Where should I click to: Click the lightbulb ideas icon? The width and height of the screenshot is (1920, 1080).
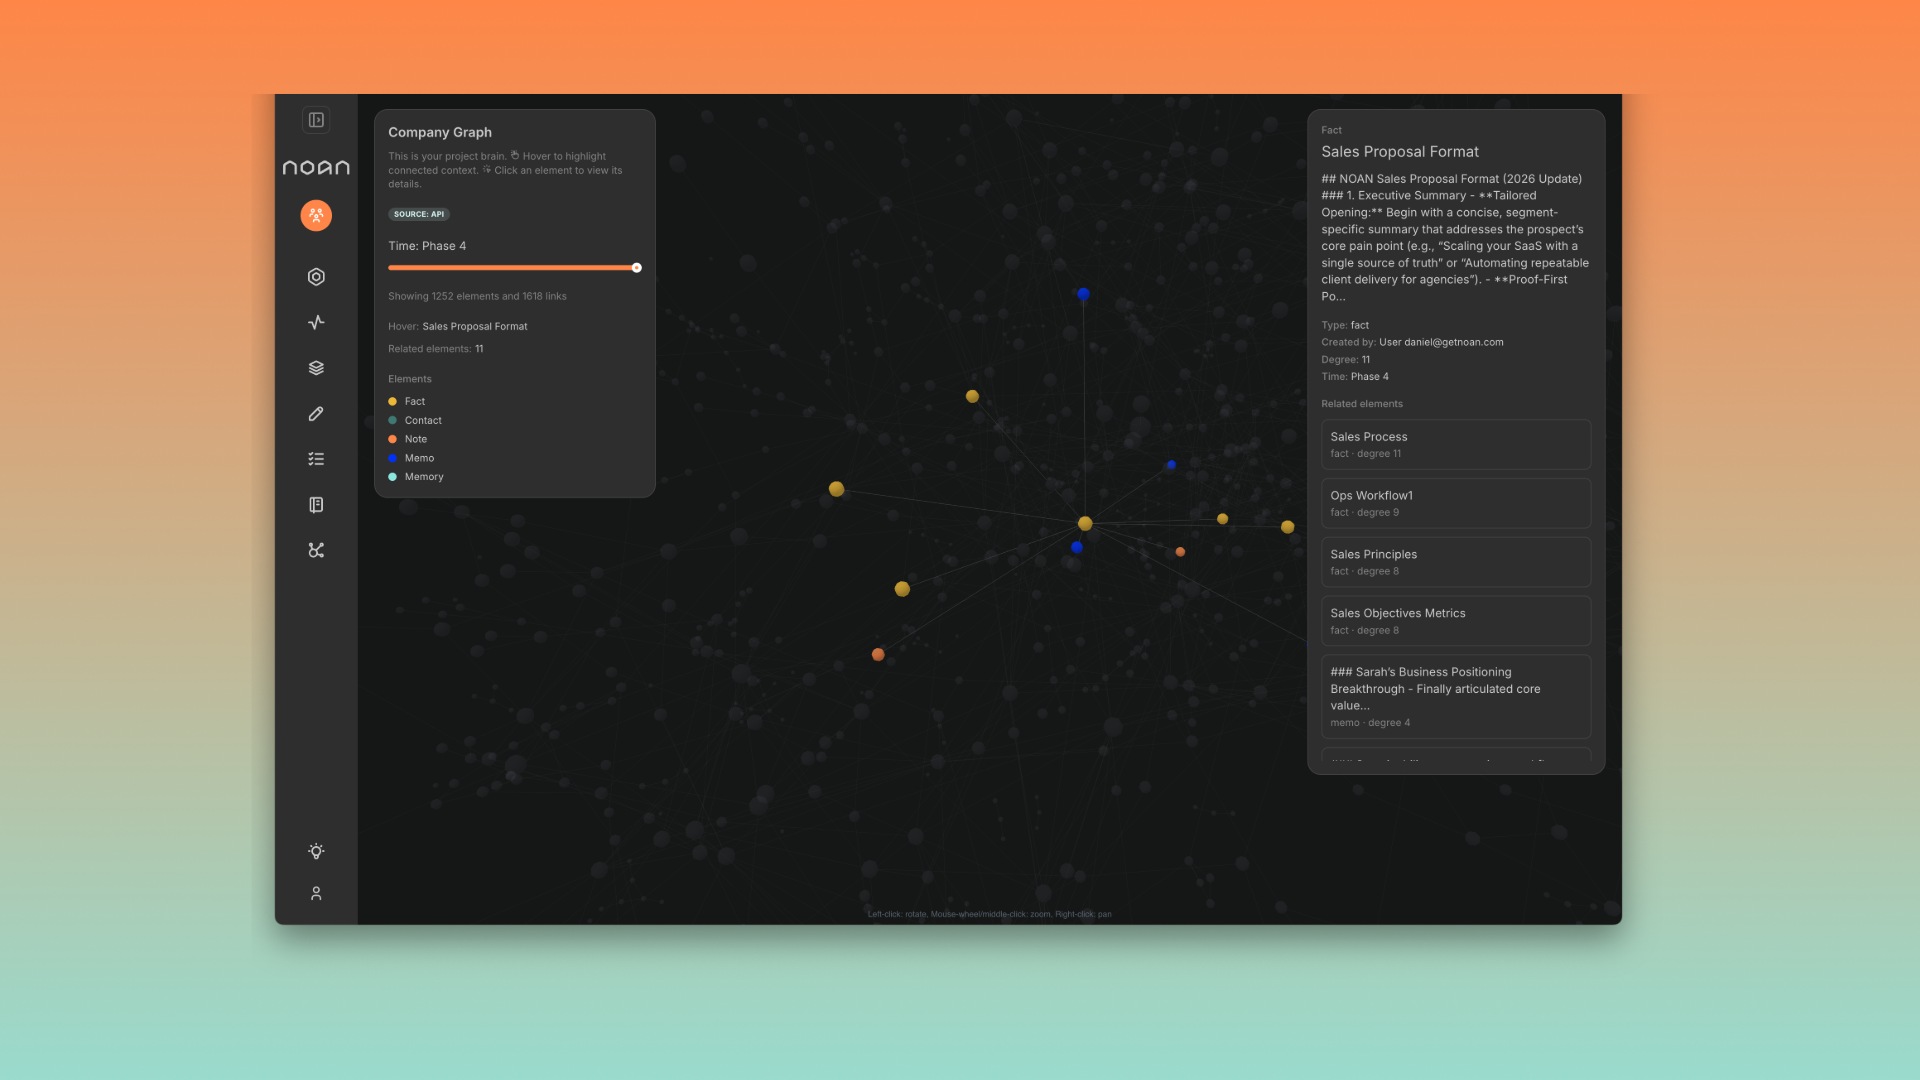(x=316, y=851)
